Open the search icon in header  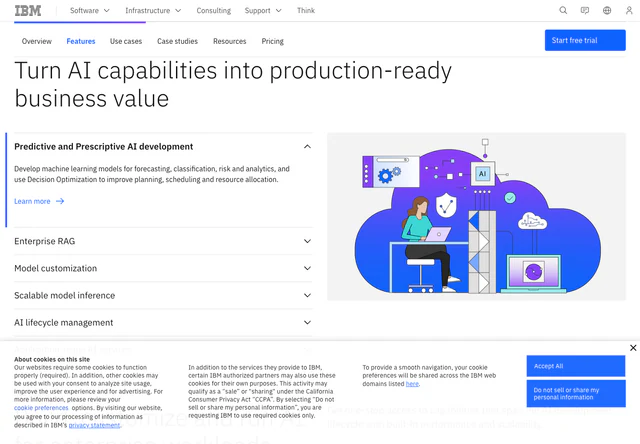563,11
